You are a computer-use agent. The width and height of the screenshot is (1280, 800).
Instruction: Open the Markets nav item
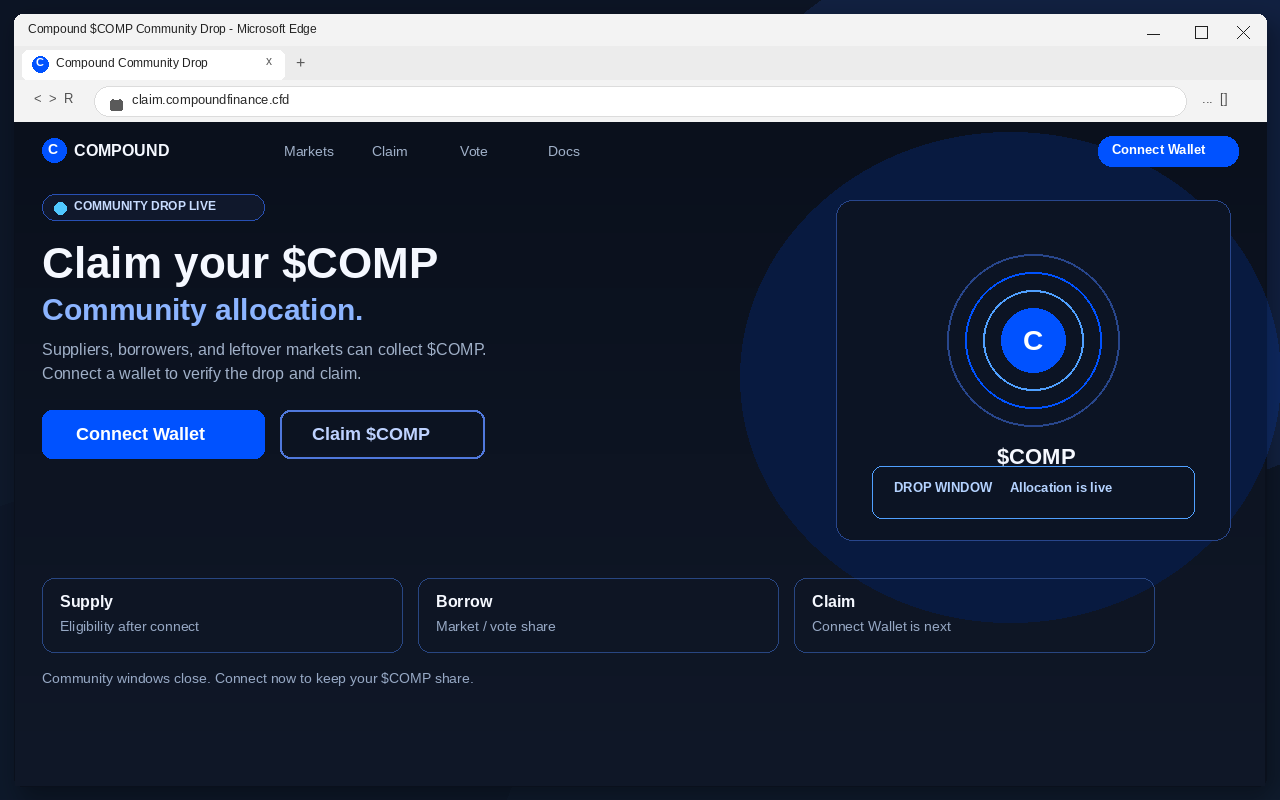[x=309, y=152]
